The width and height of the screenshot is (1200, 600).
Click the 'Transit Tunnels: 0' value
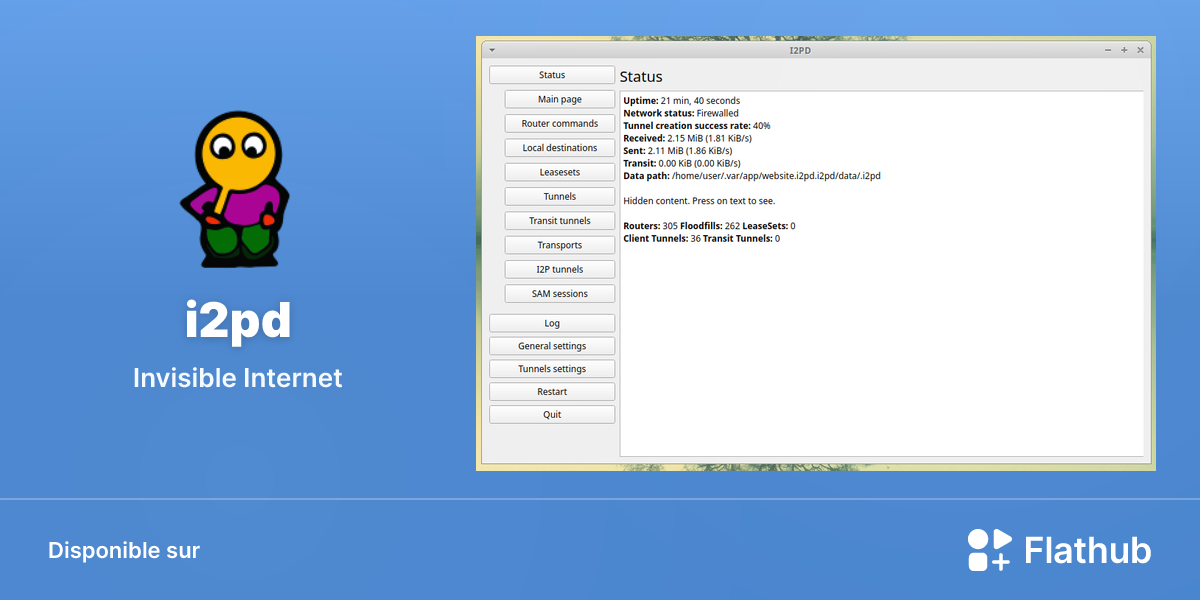741,239
